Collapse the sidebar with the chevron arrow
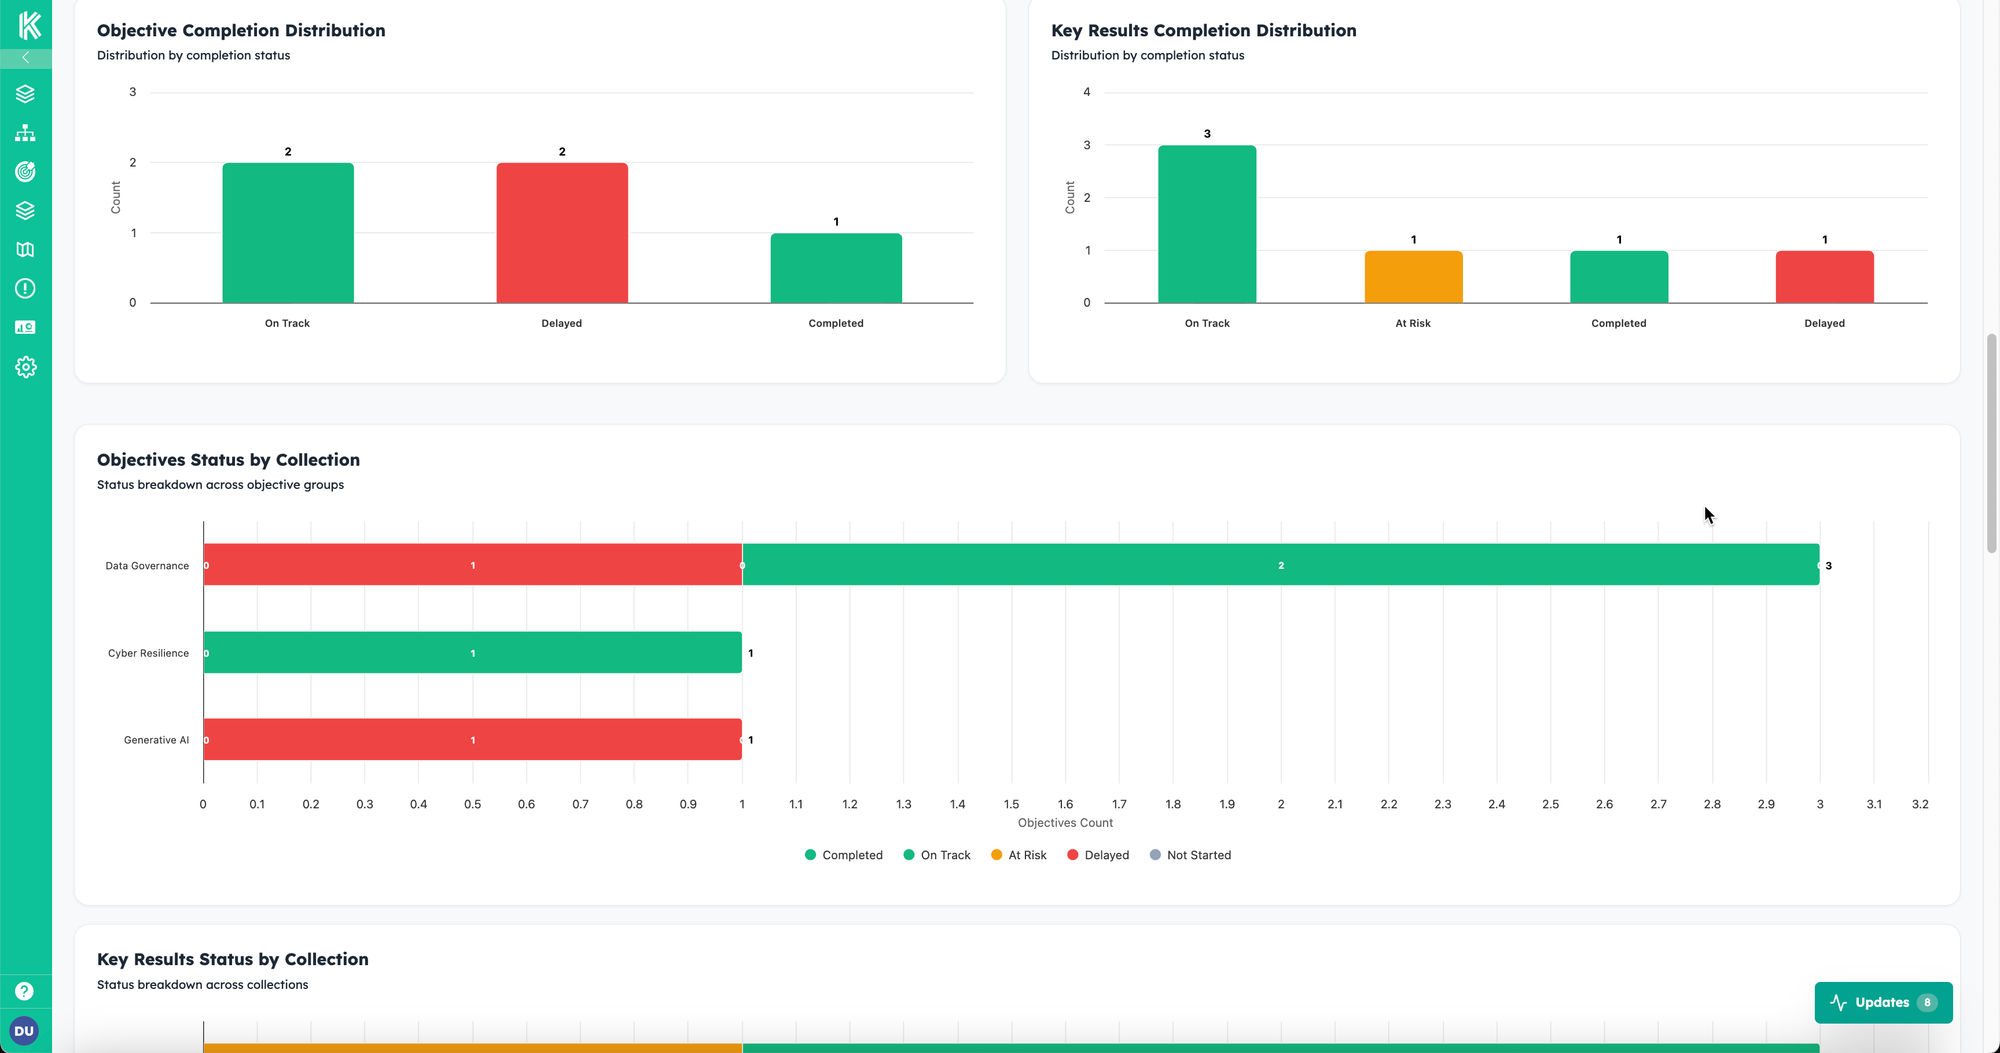Image resolution: width=2000 pixels, height=1053 pixels. (x=25, y=57)
